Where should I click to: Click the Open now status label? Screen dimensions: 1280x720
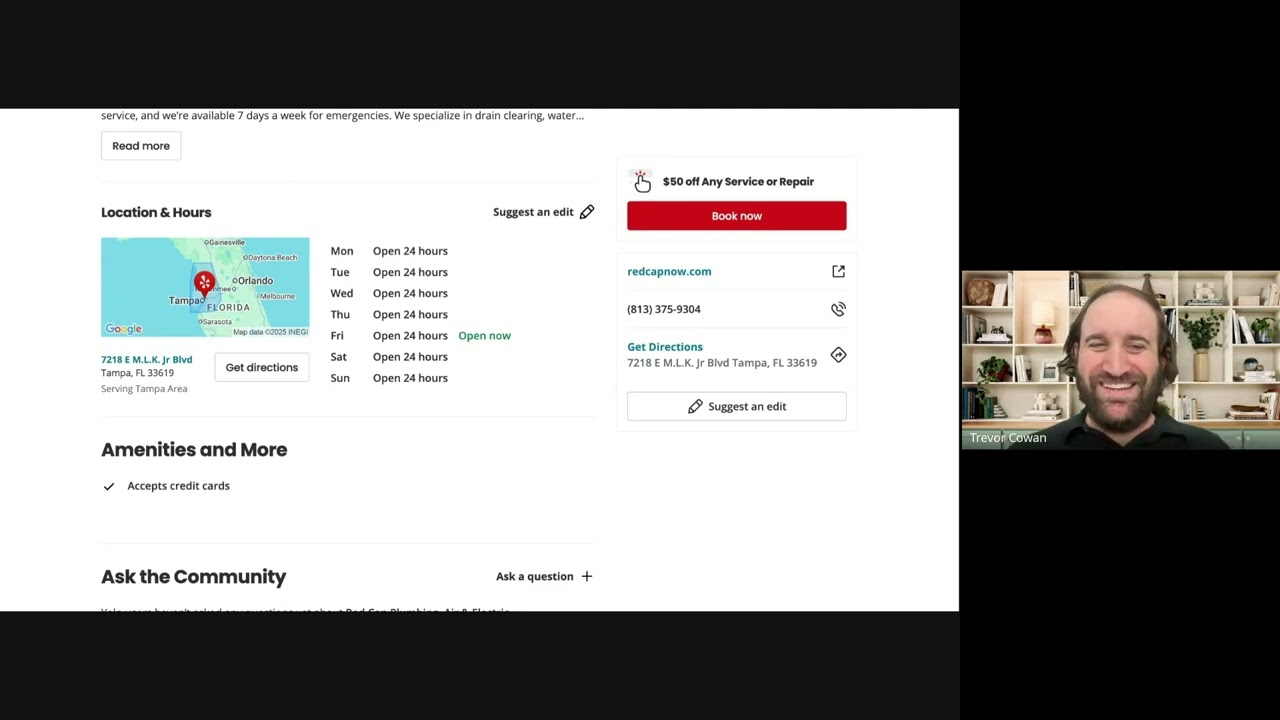(x=484, y=336)
